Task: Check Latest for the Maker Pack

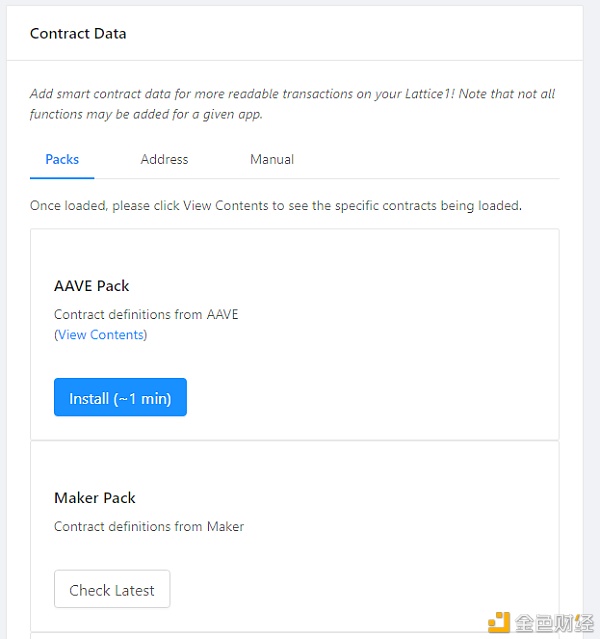Action: coord(112,589)
